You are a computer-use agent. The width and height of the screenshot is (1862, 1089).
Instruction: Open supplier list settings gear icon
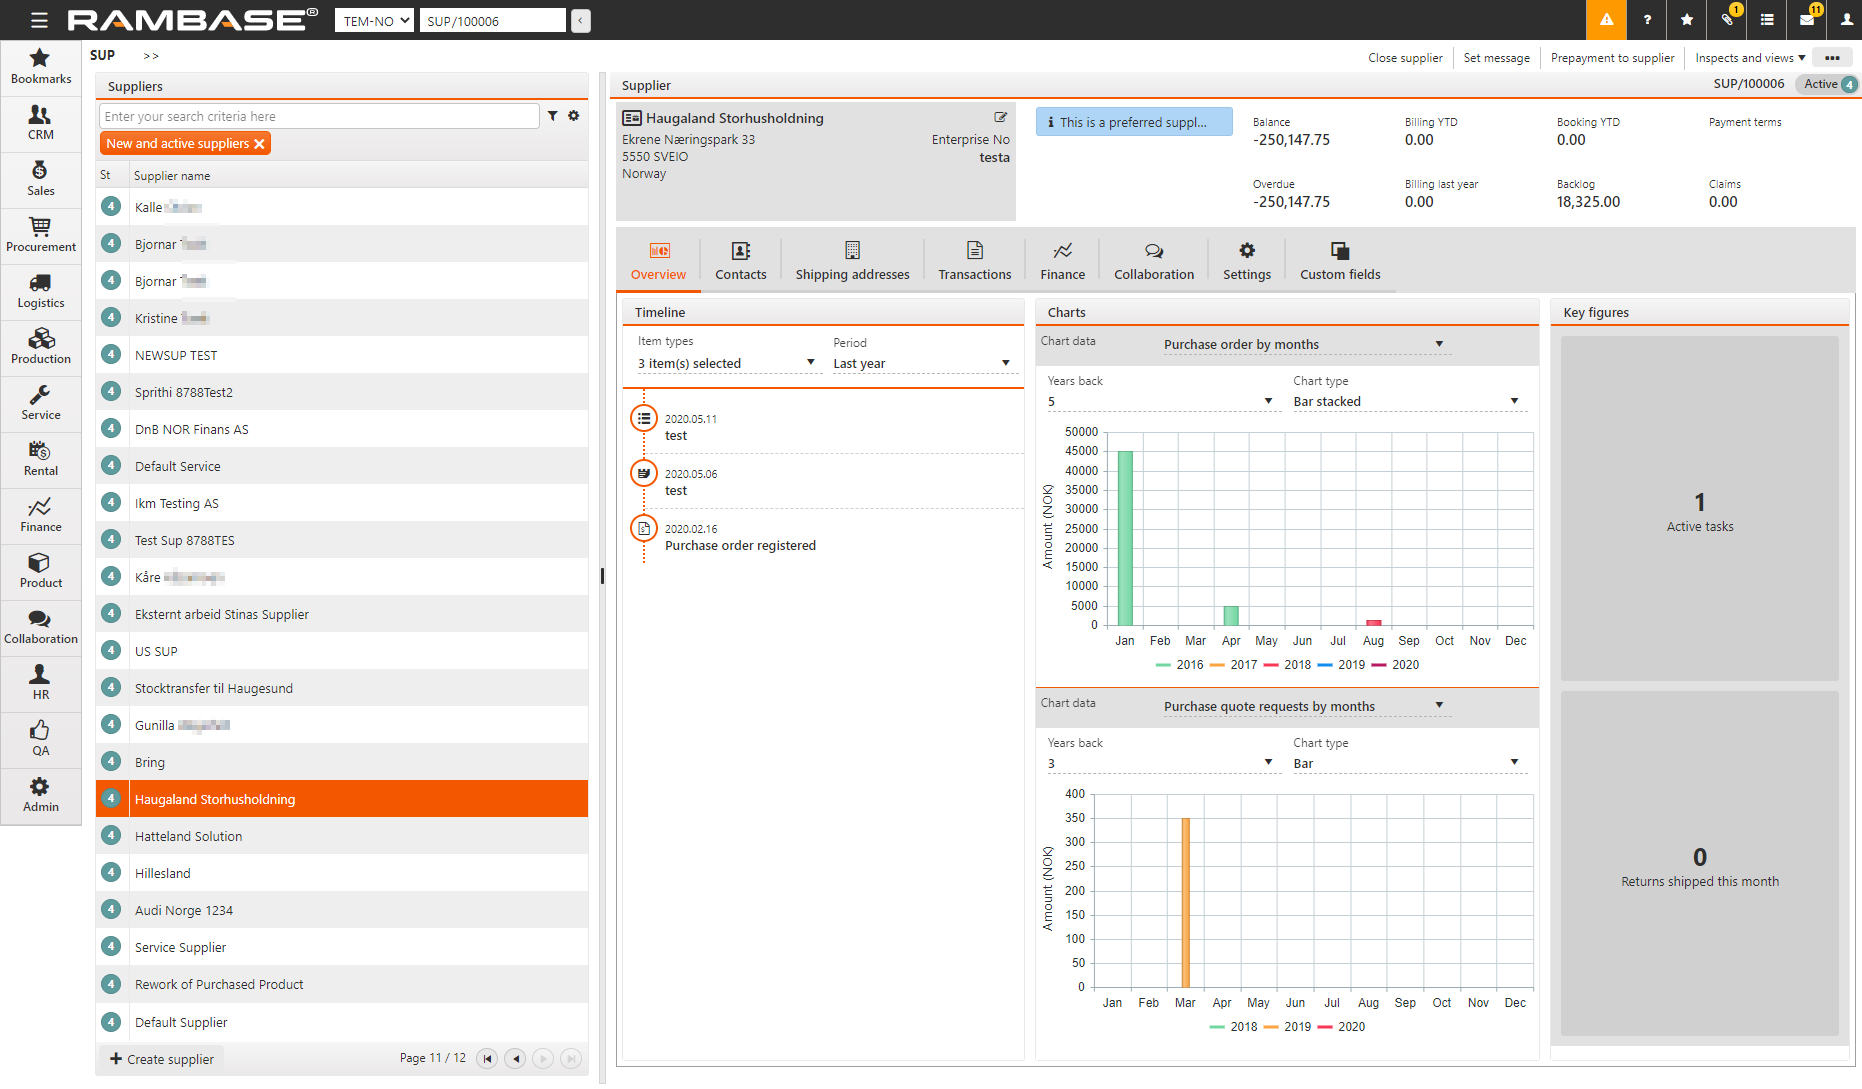pos(574,116)
